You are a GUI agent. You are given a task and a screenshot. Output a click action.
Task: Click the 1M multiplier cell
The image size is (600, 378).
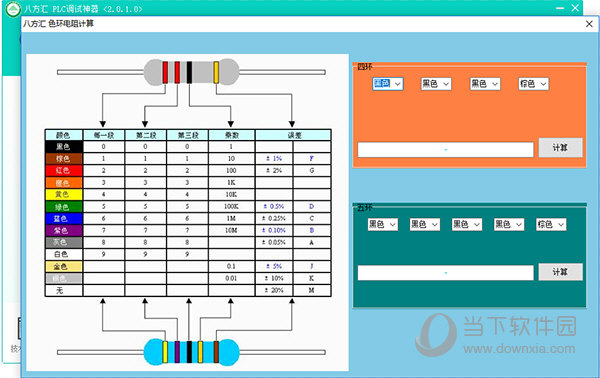coord(232,218)
